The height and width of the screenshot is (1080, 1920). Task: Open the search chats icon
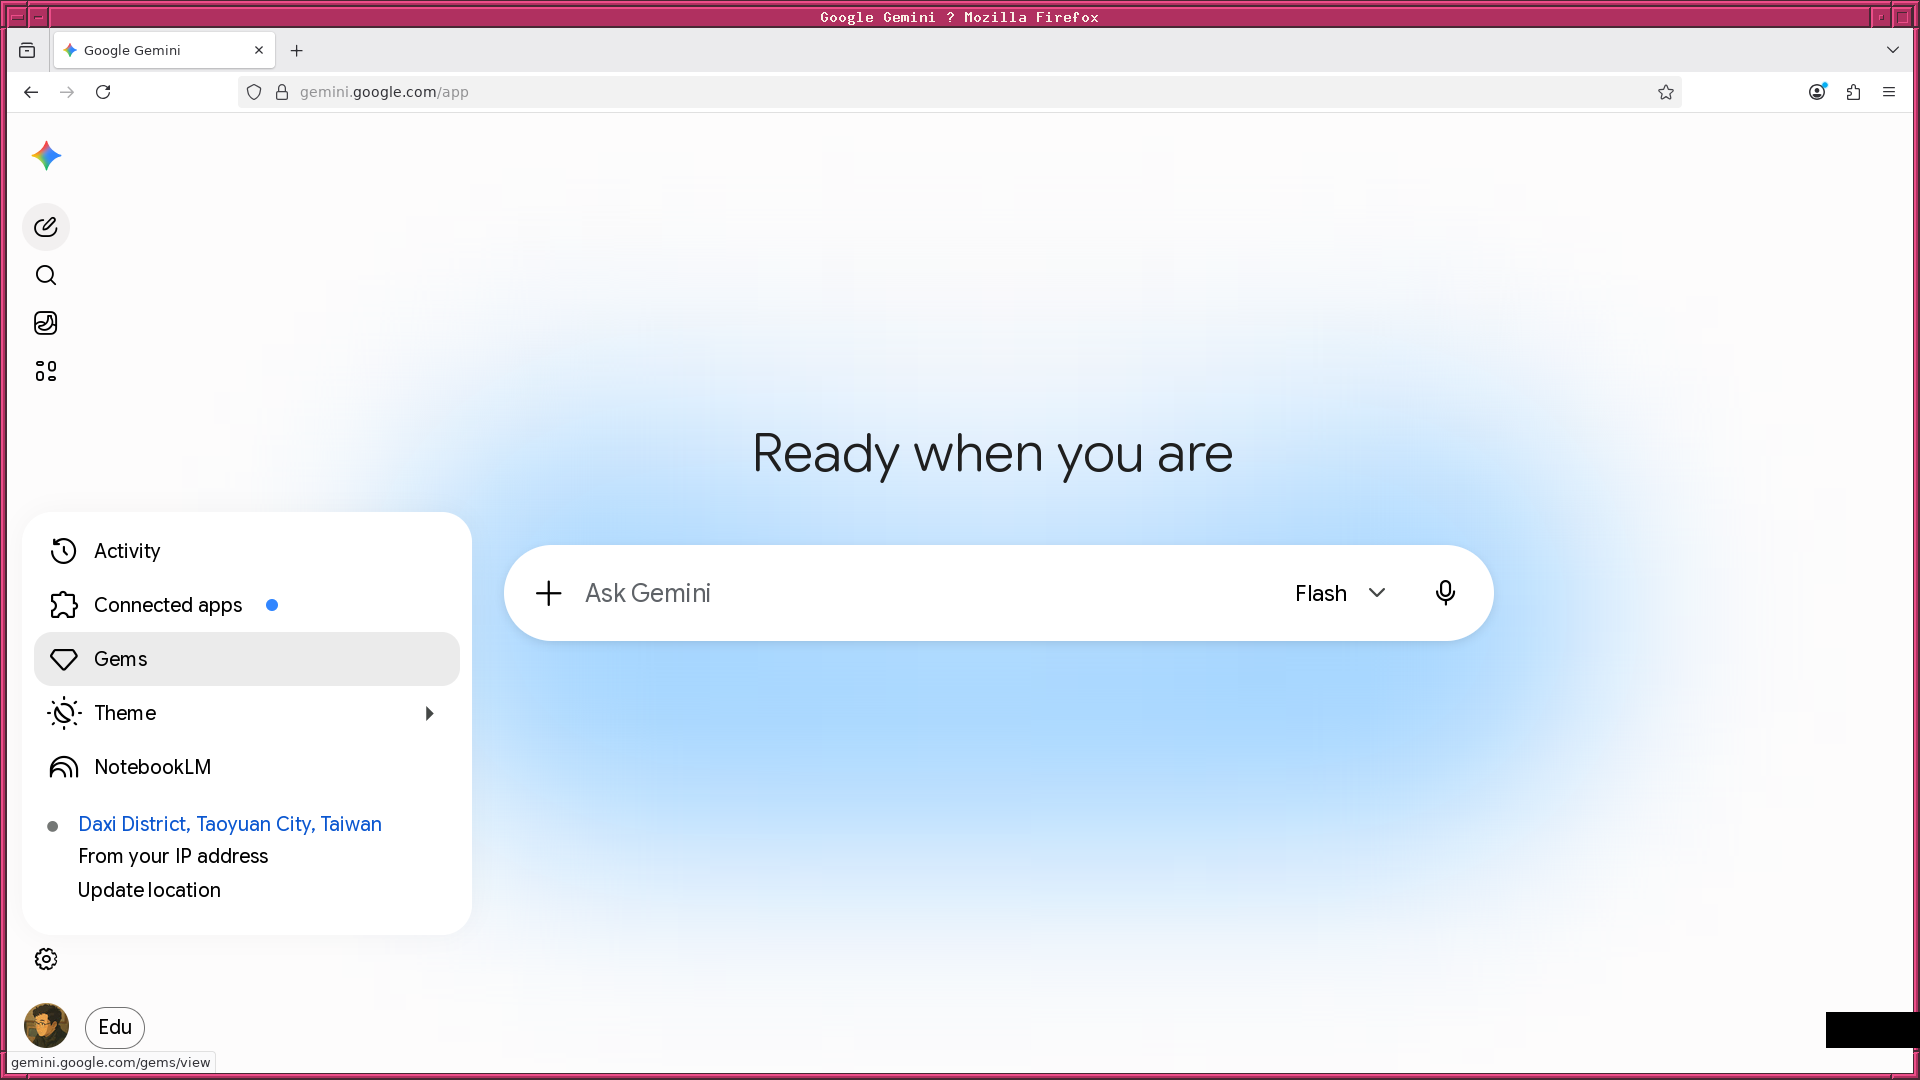(46, 275)
